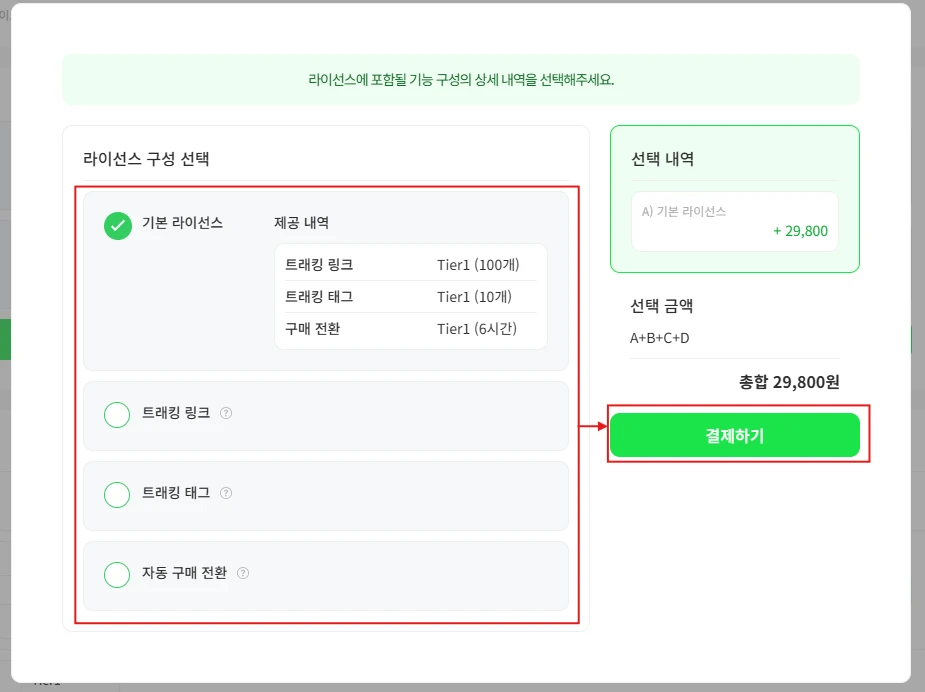This screenshot has height=692, width=925.
Task: Click the green instruction banner at top
Action: pos(461,80)
